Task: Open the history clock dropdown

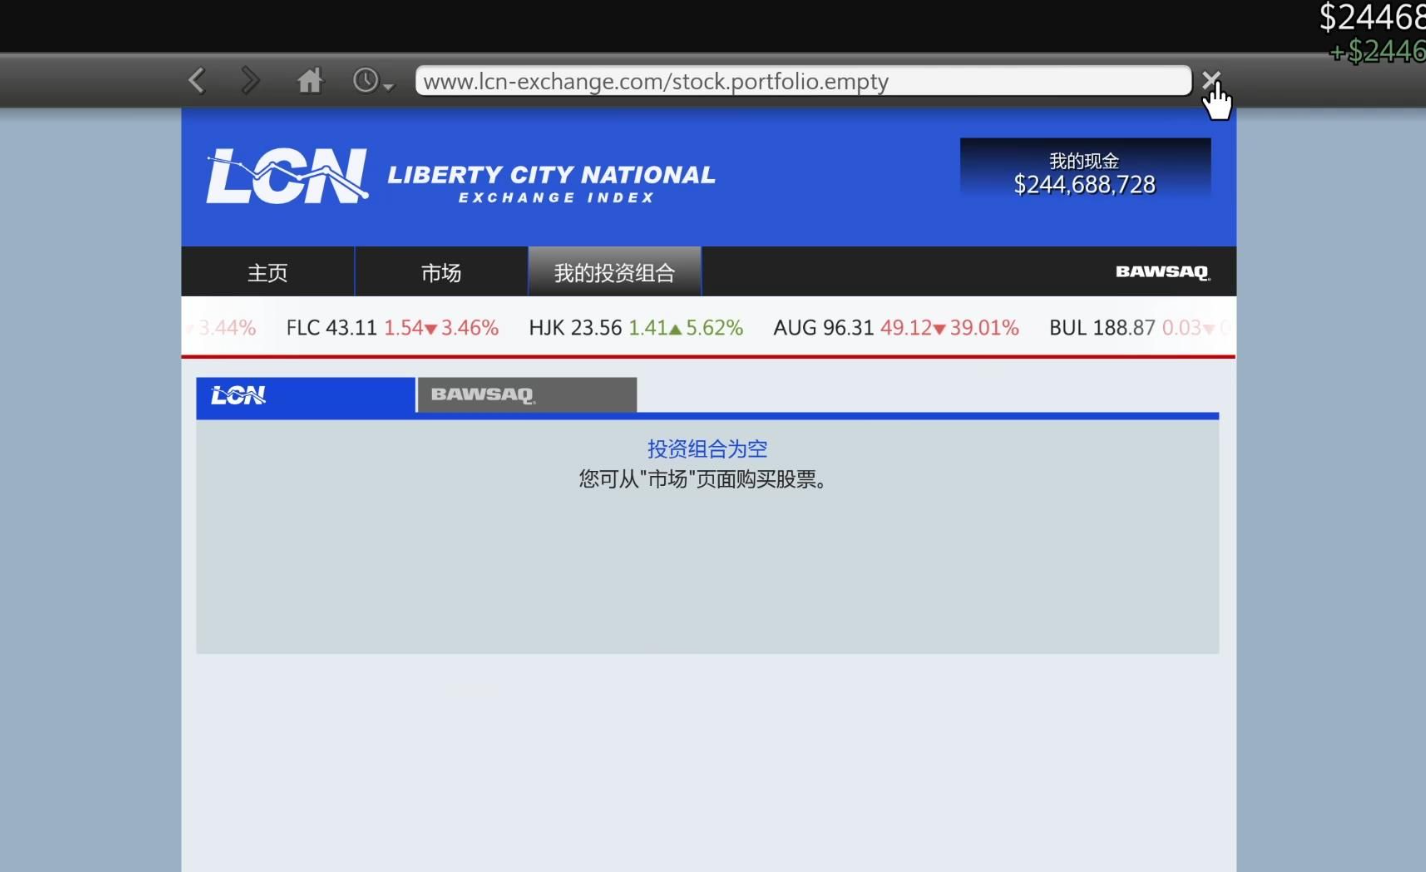Action: coord(373,80)
